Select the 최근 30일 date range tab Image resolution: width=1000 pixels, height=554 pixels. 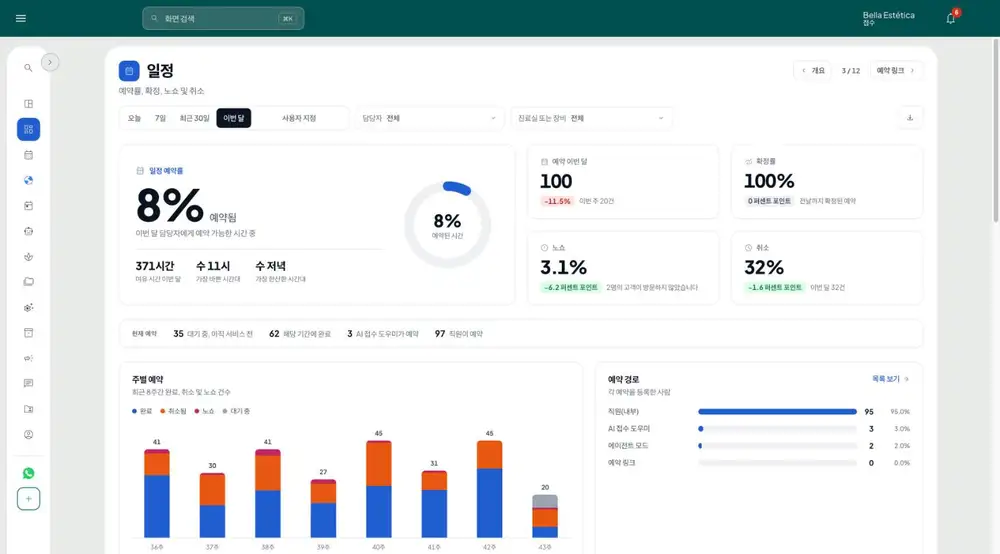[x=194, y=118]
